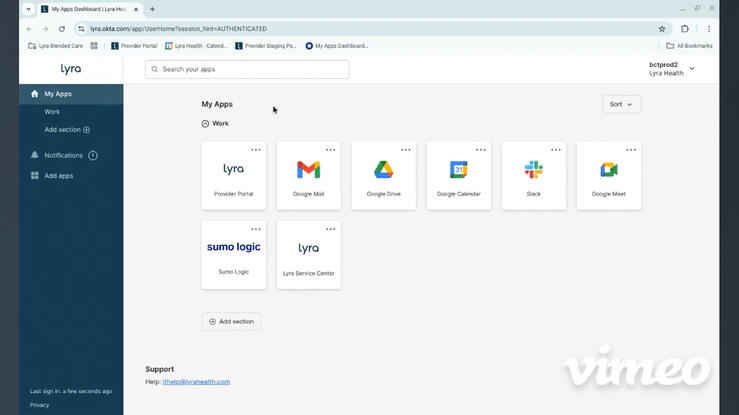Launch Google Meet app
739x415 pixels.
[x=608, y=176]
